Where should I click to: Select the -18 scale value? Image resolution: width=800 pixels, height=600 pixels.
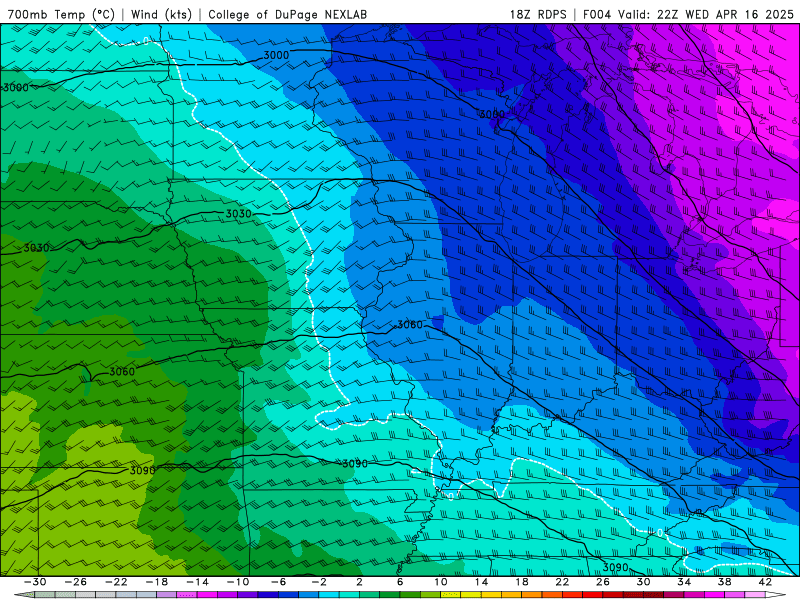pos(157,582)
